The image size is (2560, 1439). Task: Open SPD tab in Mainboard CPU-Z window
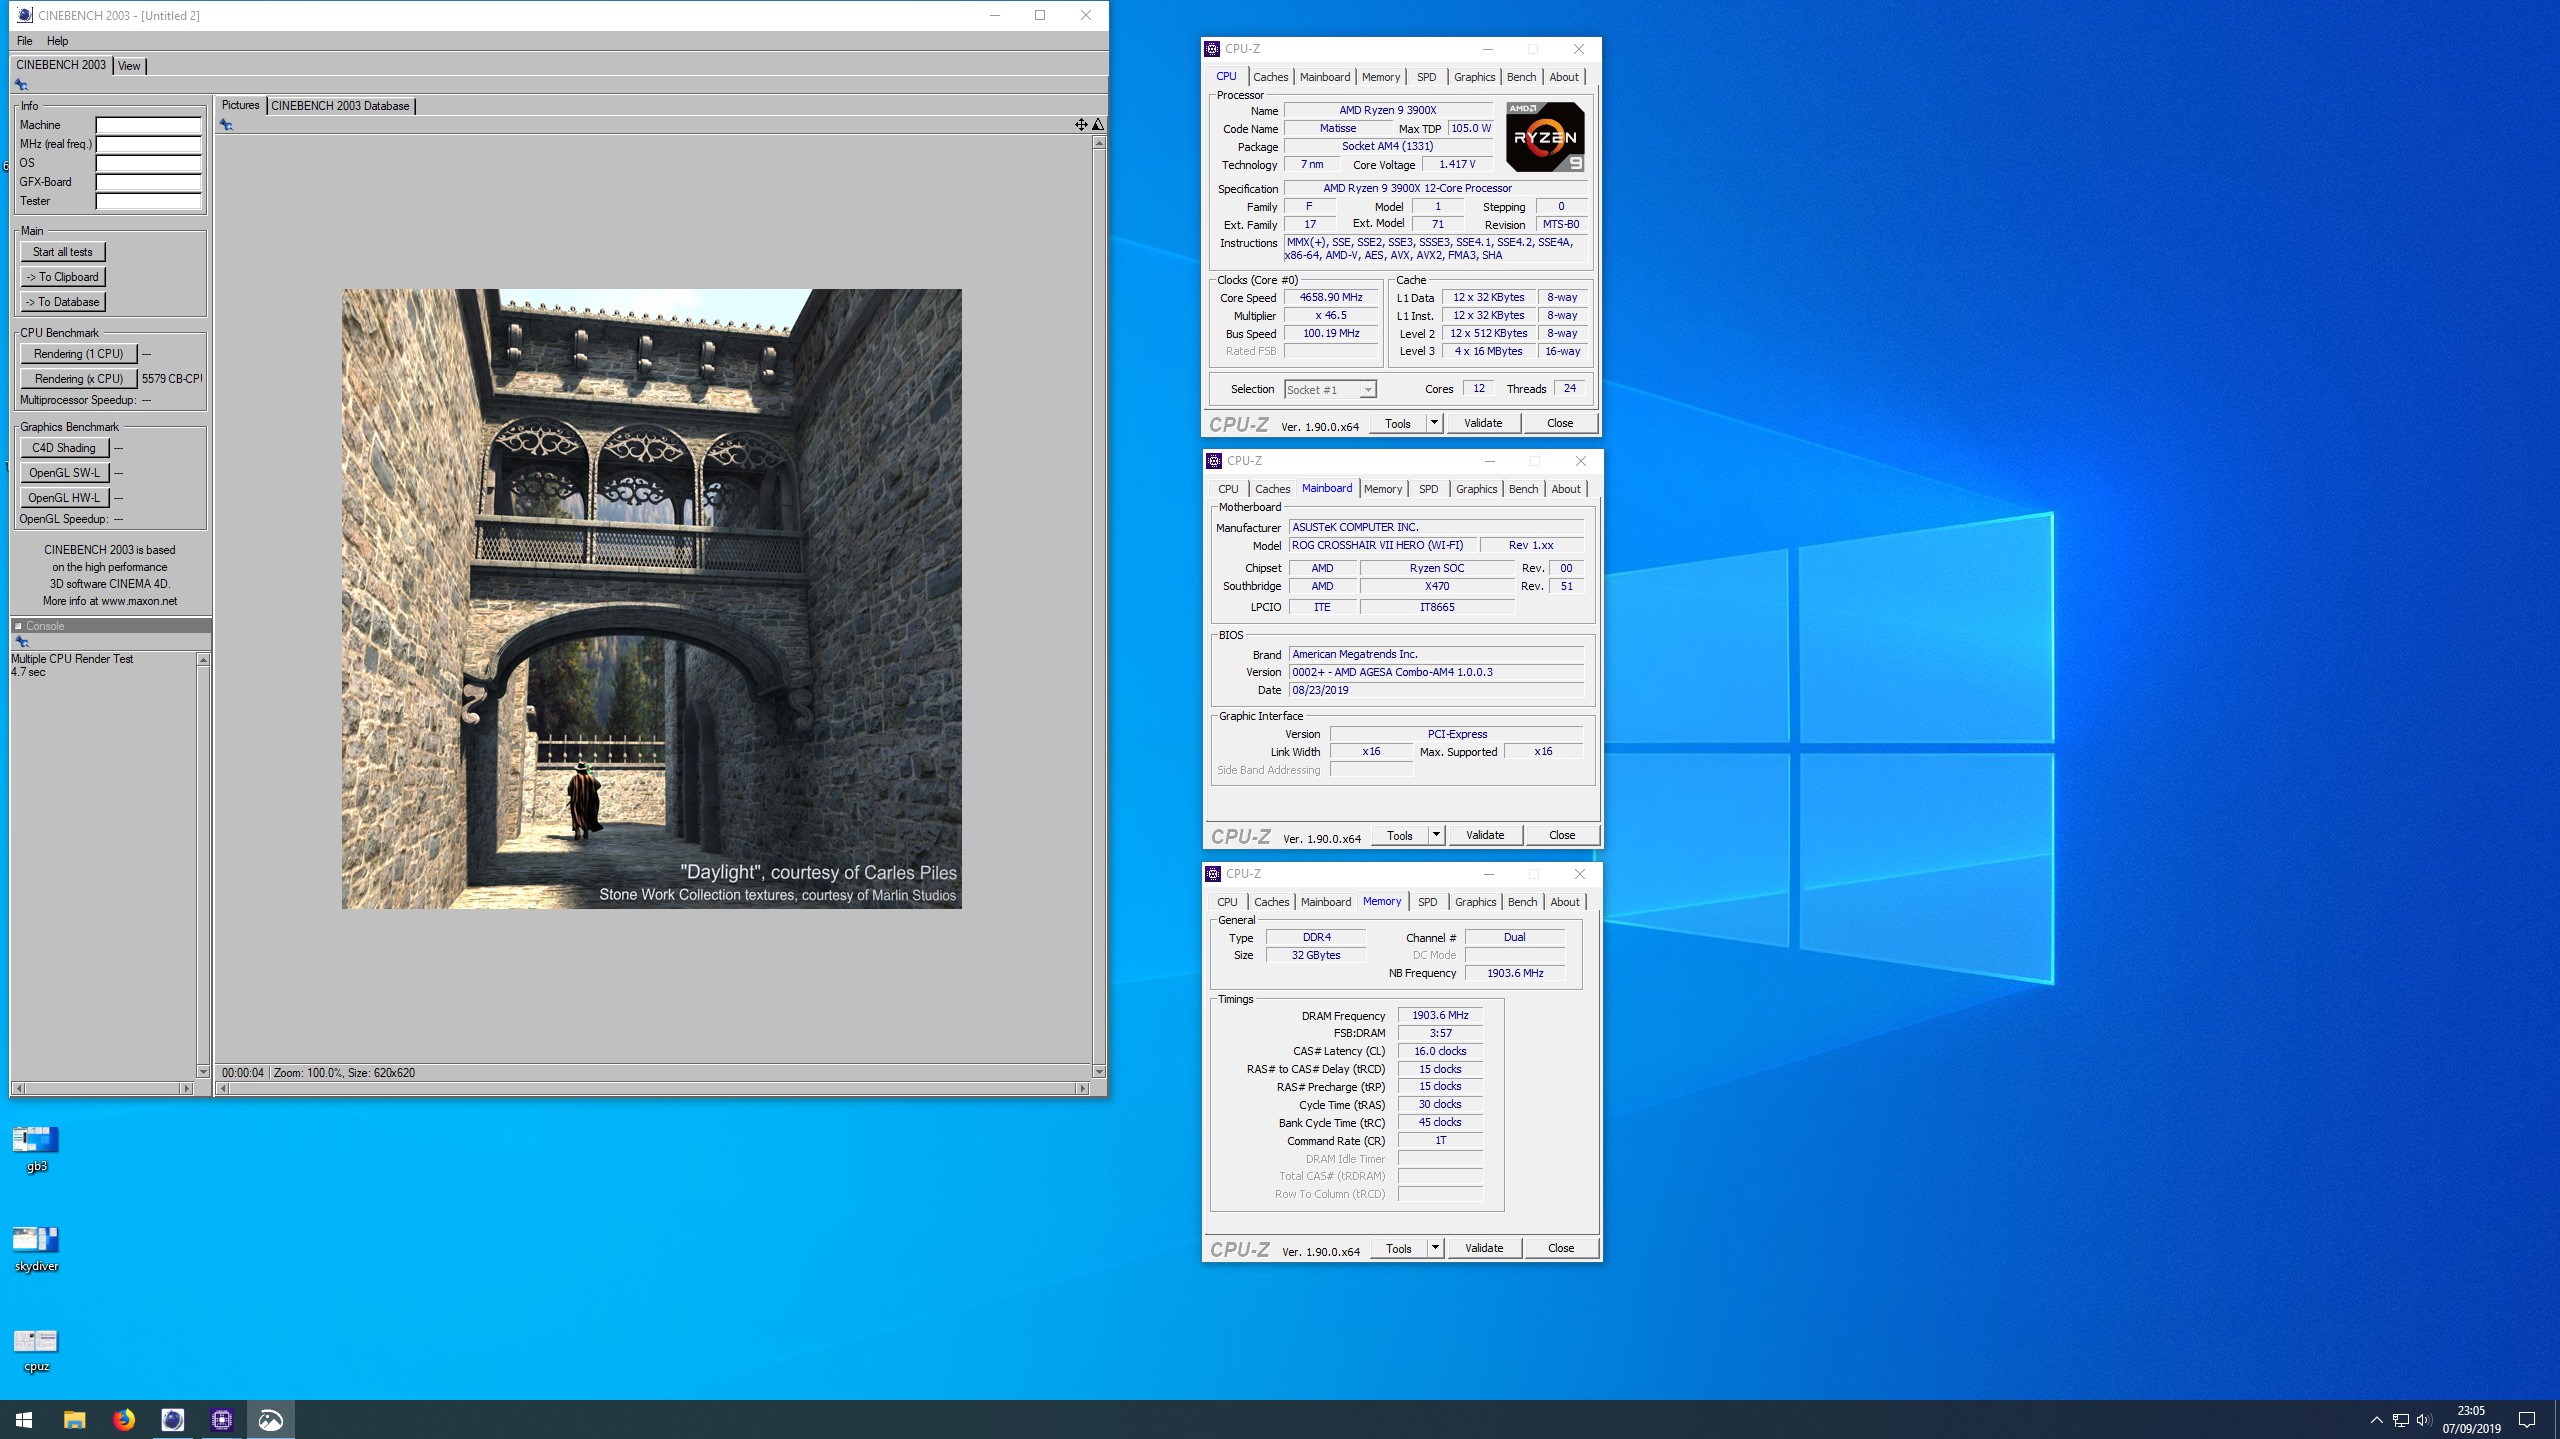(1428, 489)
